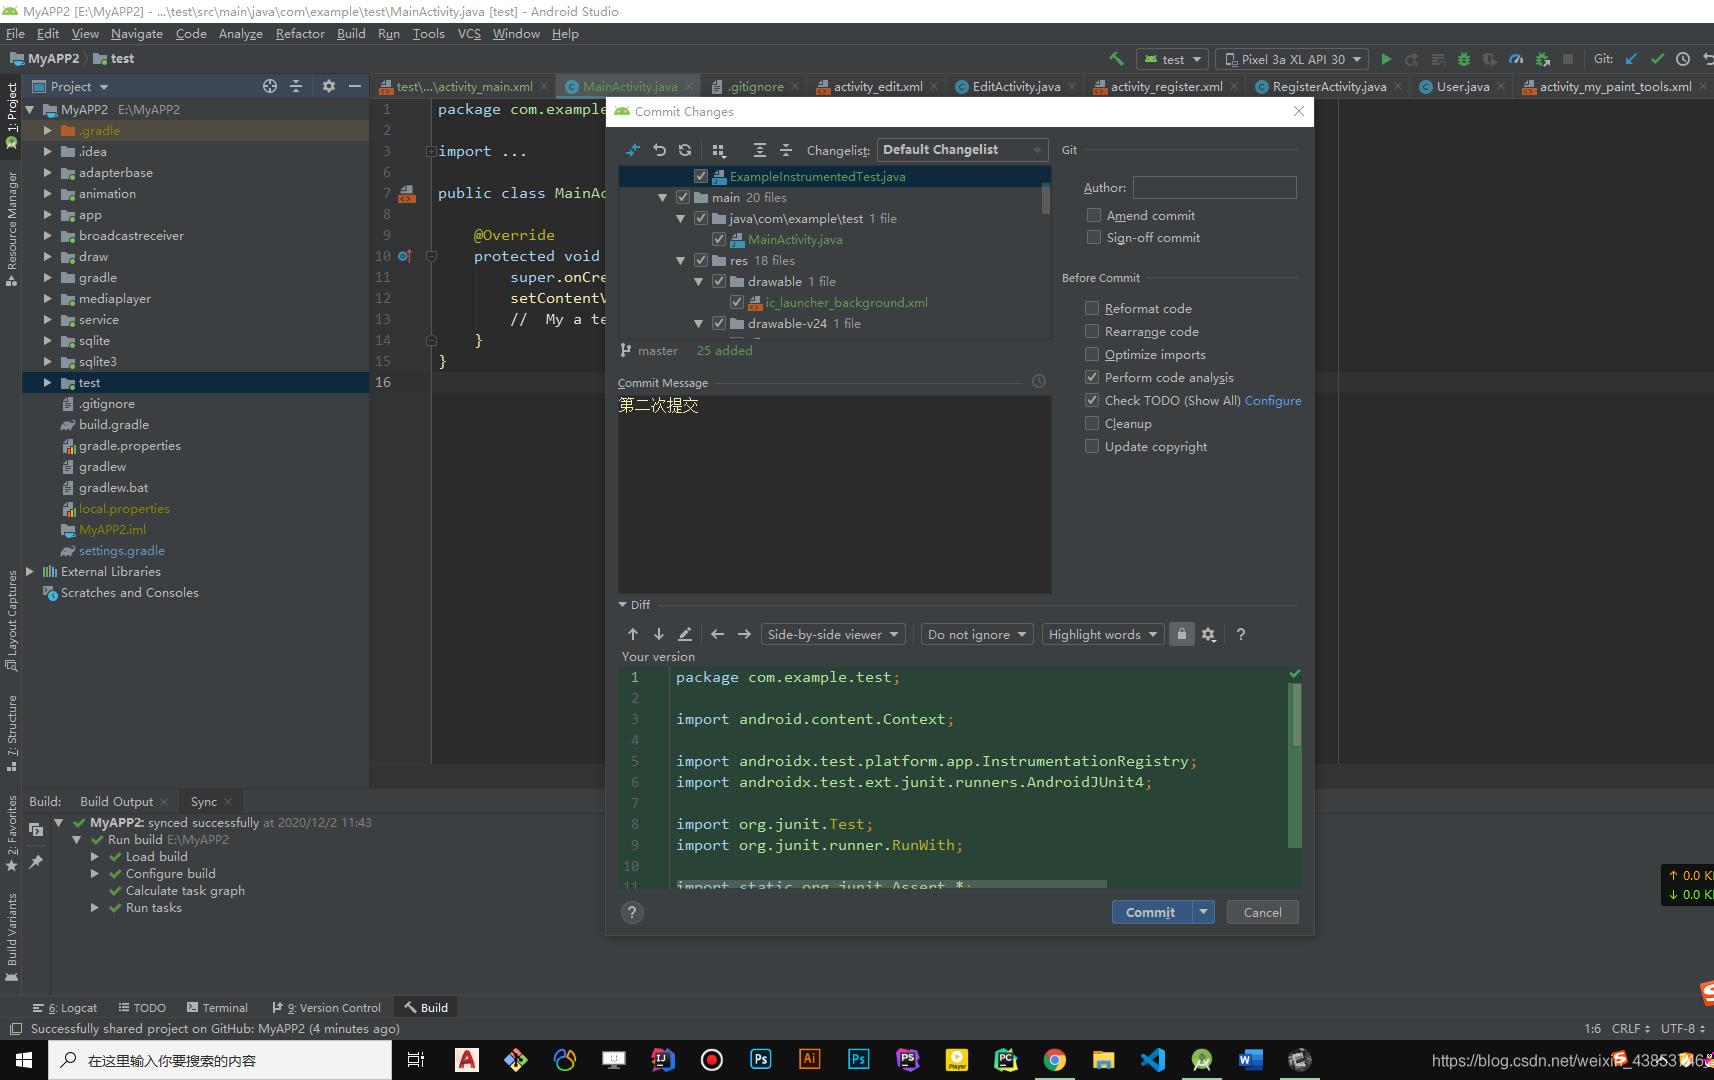Enable the Sign-off commit checkbox
1714x1080 pixels.
(x=1094, y=237)
